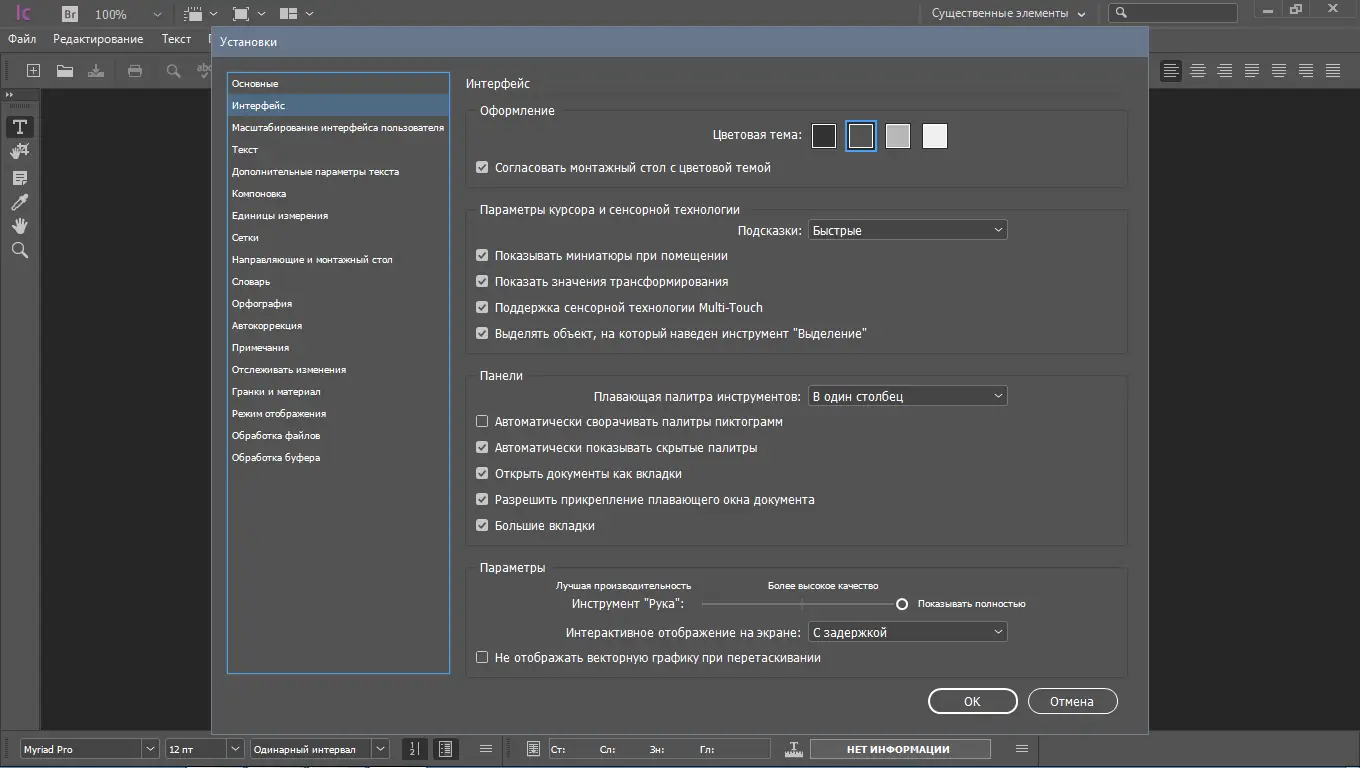Click the align left paragraph icon
Viewport: 1360px width, 768px height.
[x=1171, y=71]
